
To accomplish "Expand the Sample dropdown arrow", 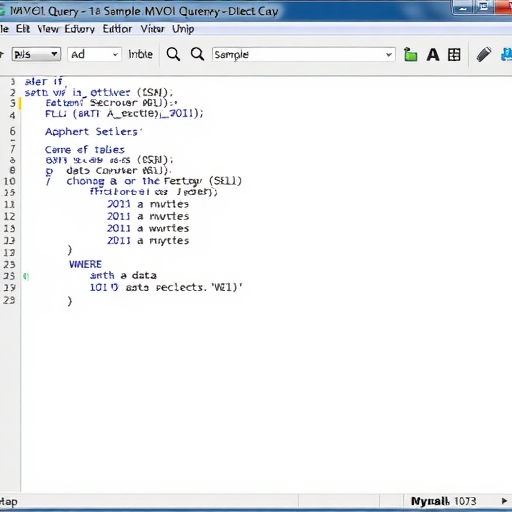I will (x=389, y=55).
